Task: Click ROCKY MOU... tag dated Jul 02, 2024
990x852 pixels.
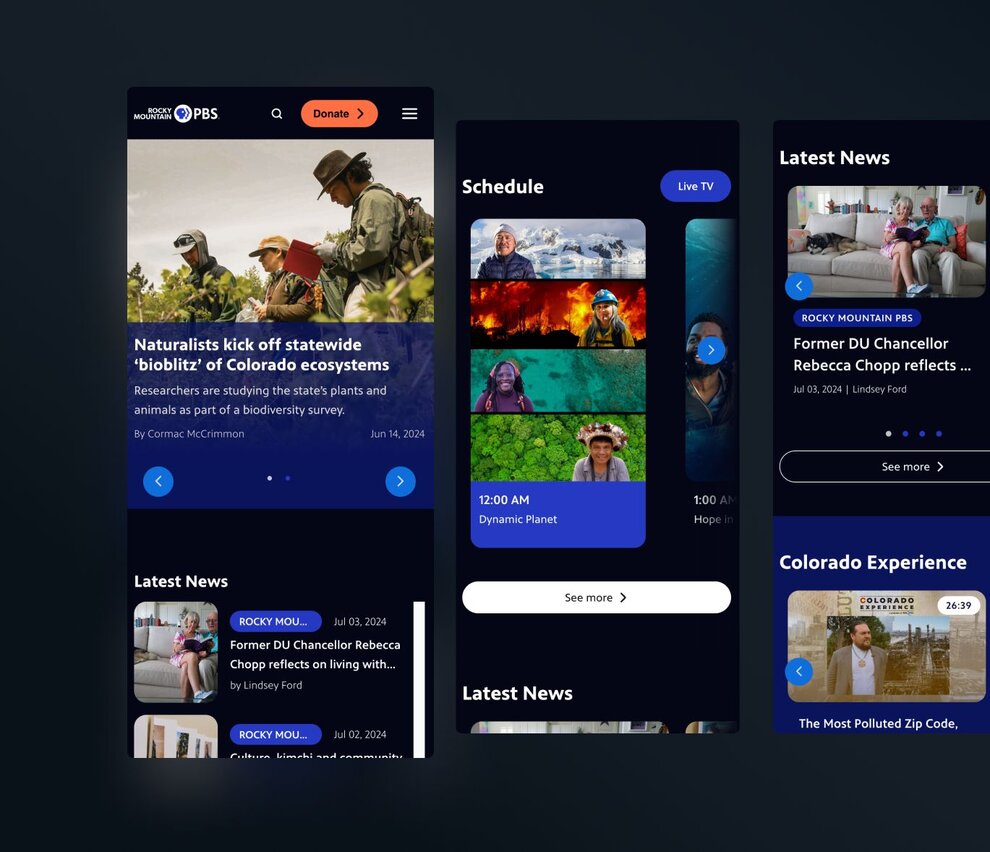Action: [275, 735]
